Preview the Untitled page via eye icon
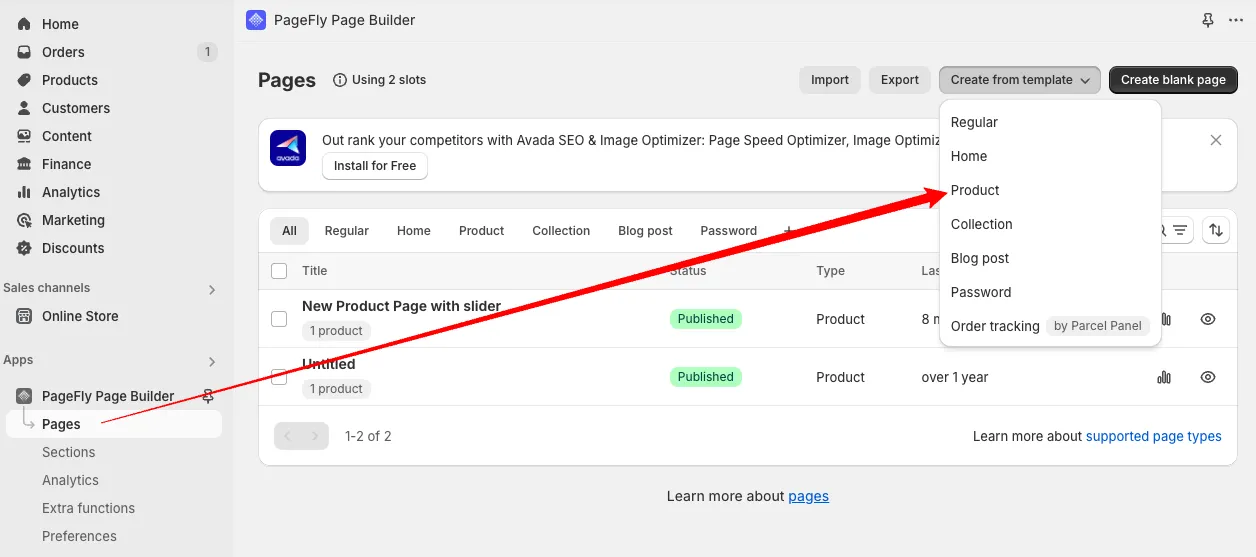This screenshot has height=557, width=1256. [x=1208, y=377]
